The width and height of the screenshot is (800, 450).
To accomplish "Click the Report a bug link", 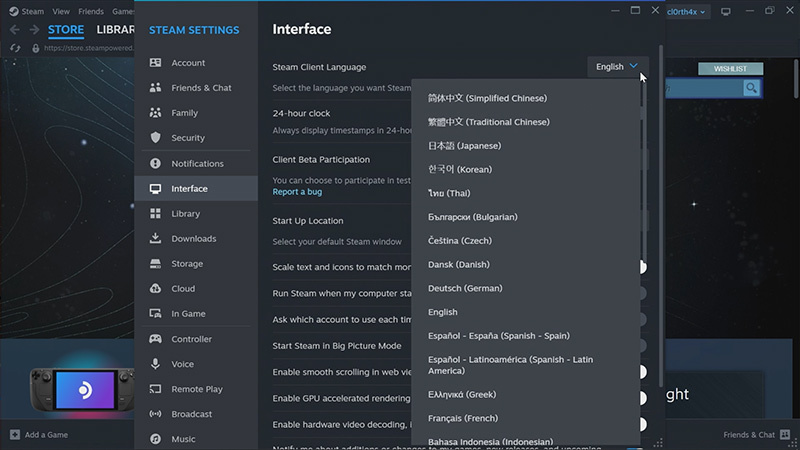I will tap(297, 191).
